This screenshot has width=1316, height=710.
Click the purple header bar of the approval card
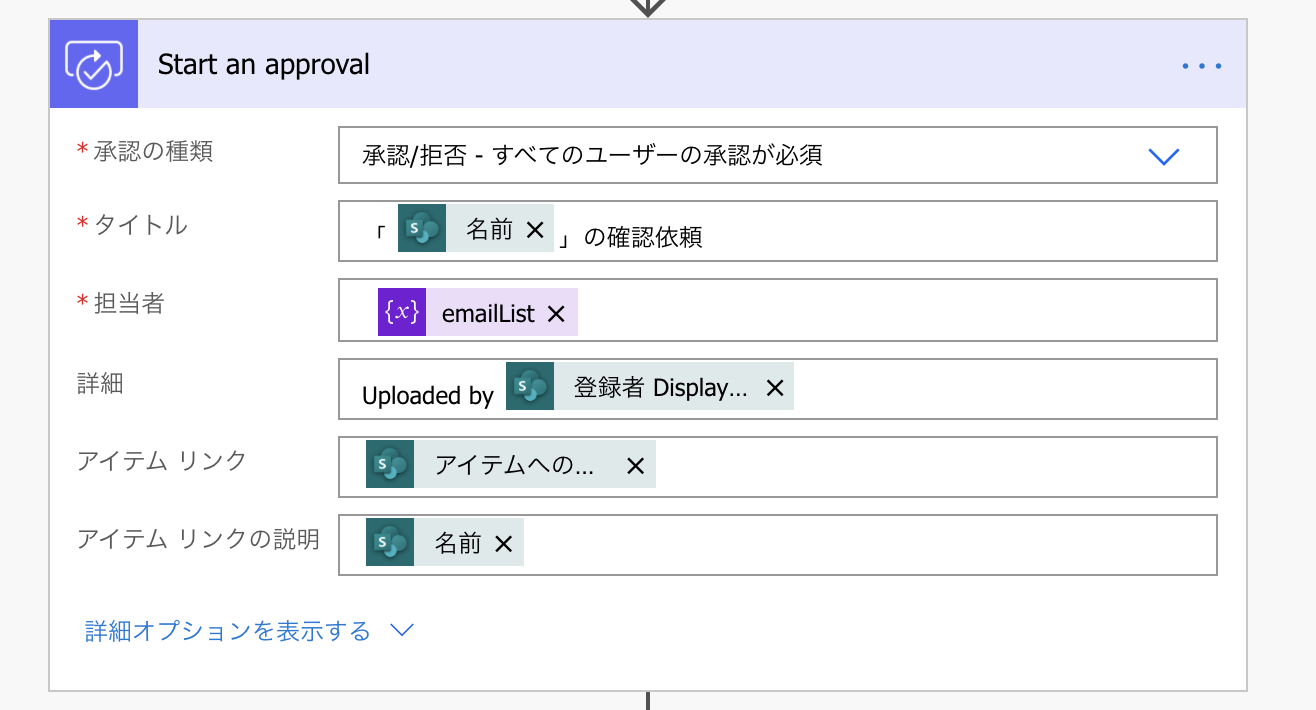(700, 63)
